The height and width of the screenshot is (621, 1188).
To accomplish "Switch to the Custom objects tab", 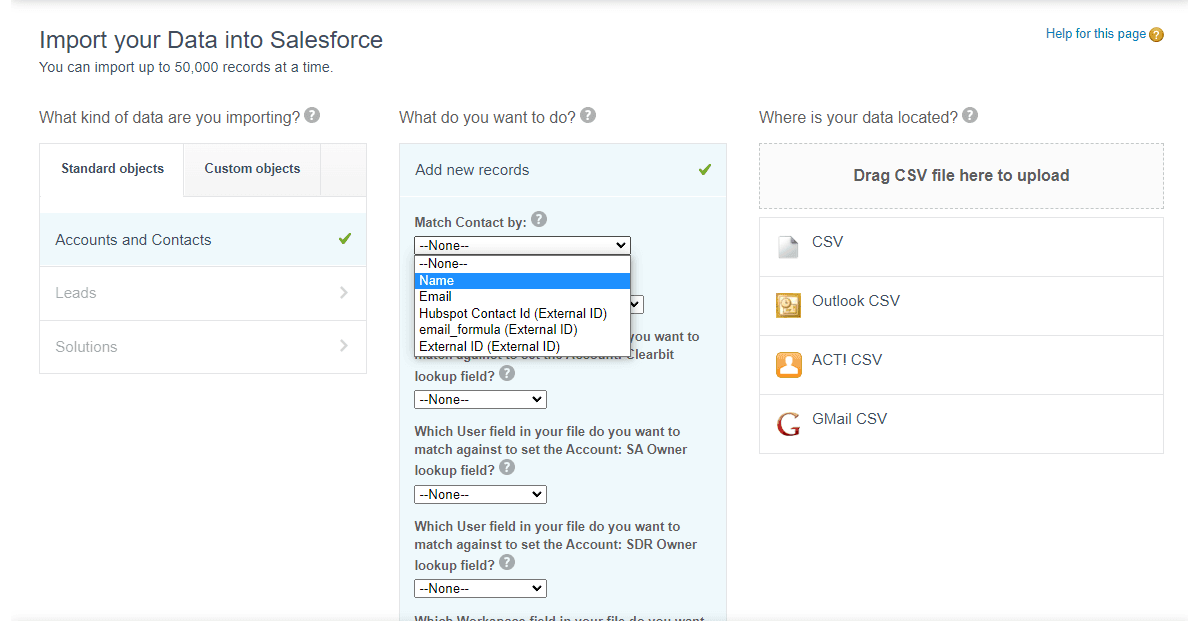I will [251, 168].
